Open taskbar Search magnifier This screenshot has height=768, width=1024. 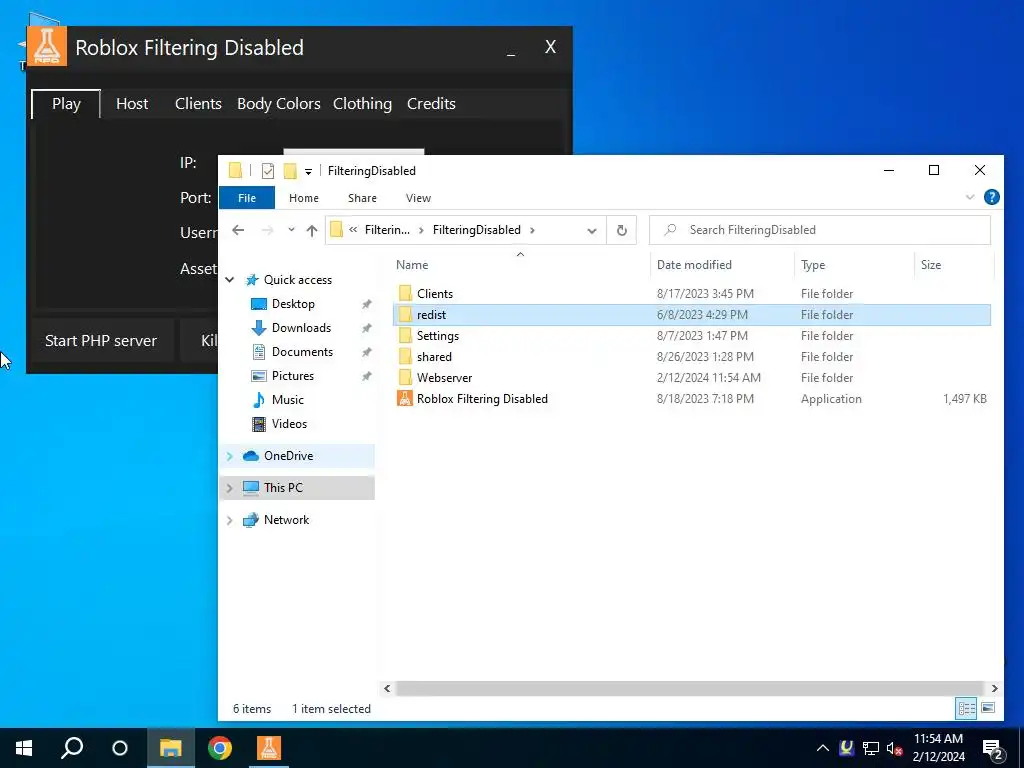[x=72, y=748]
